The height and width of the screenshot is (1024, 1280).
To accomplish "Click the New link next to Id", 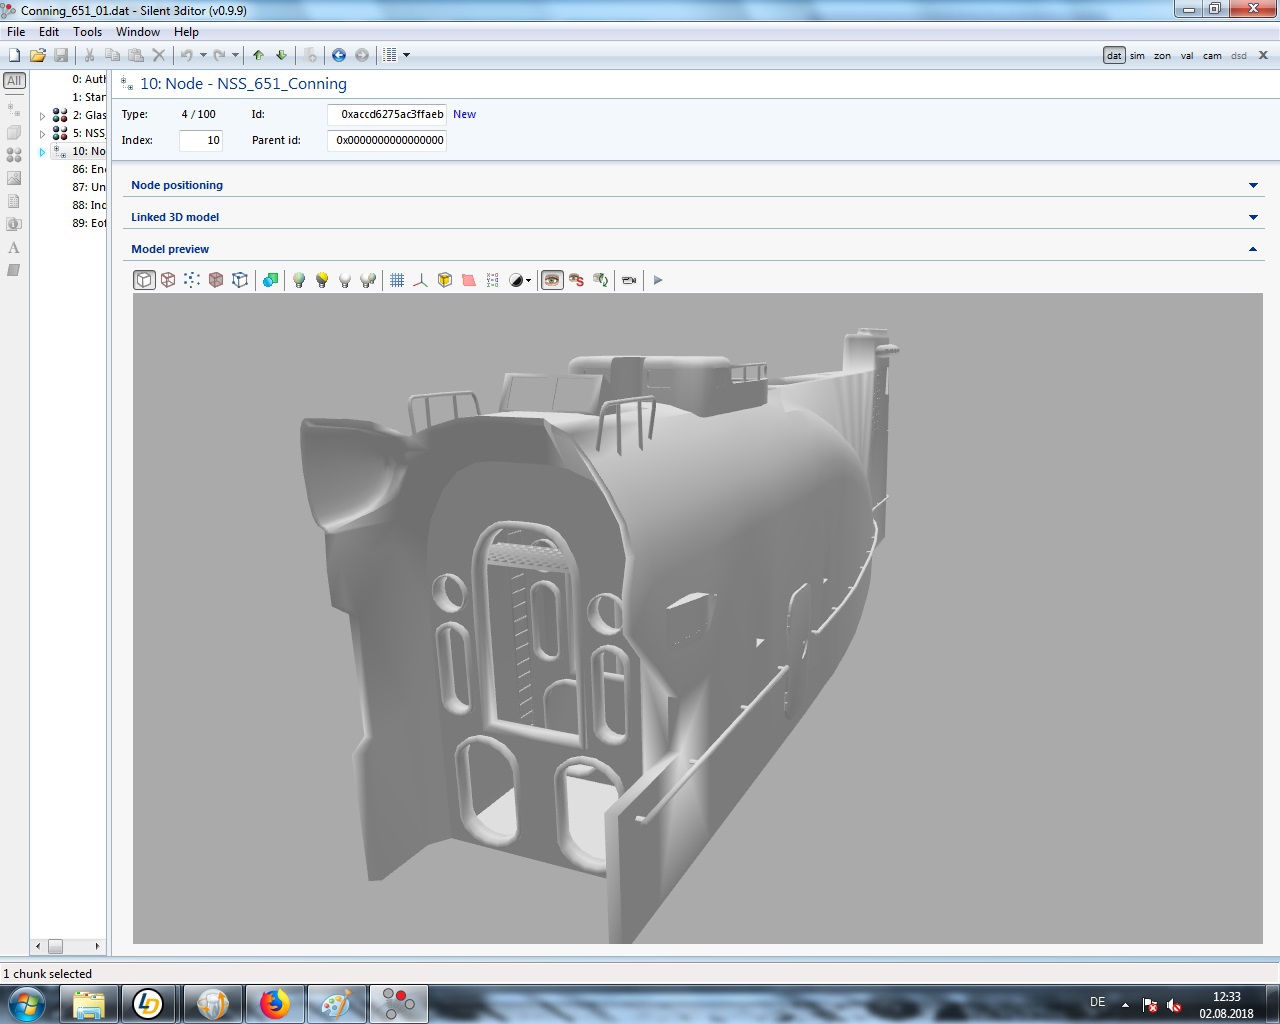I will pos(464,114).
